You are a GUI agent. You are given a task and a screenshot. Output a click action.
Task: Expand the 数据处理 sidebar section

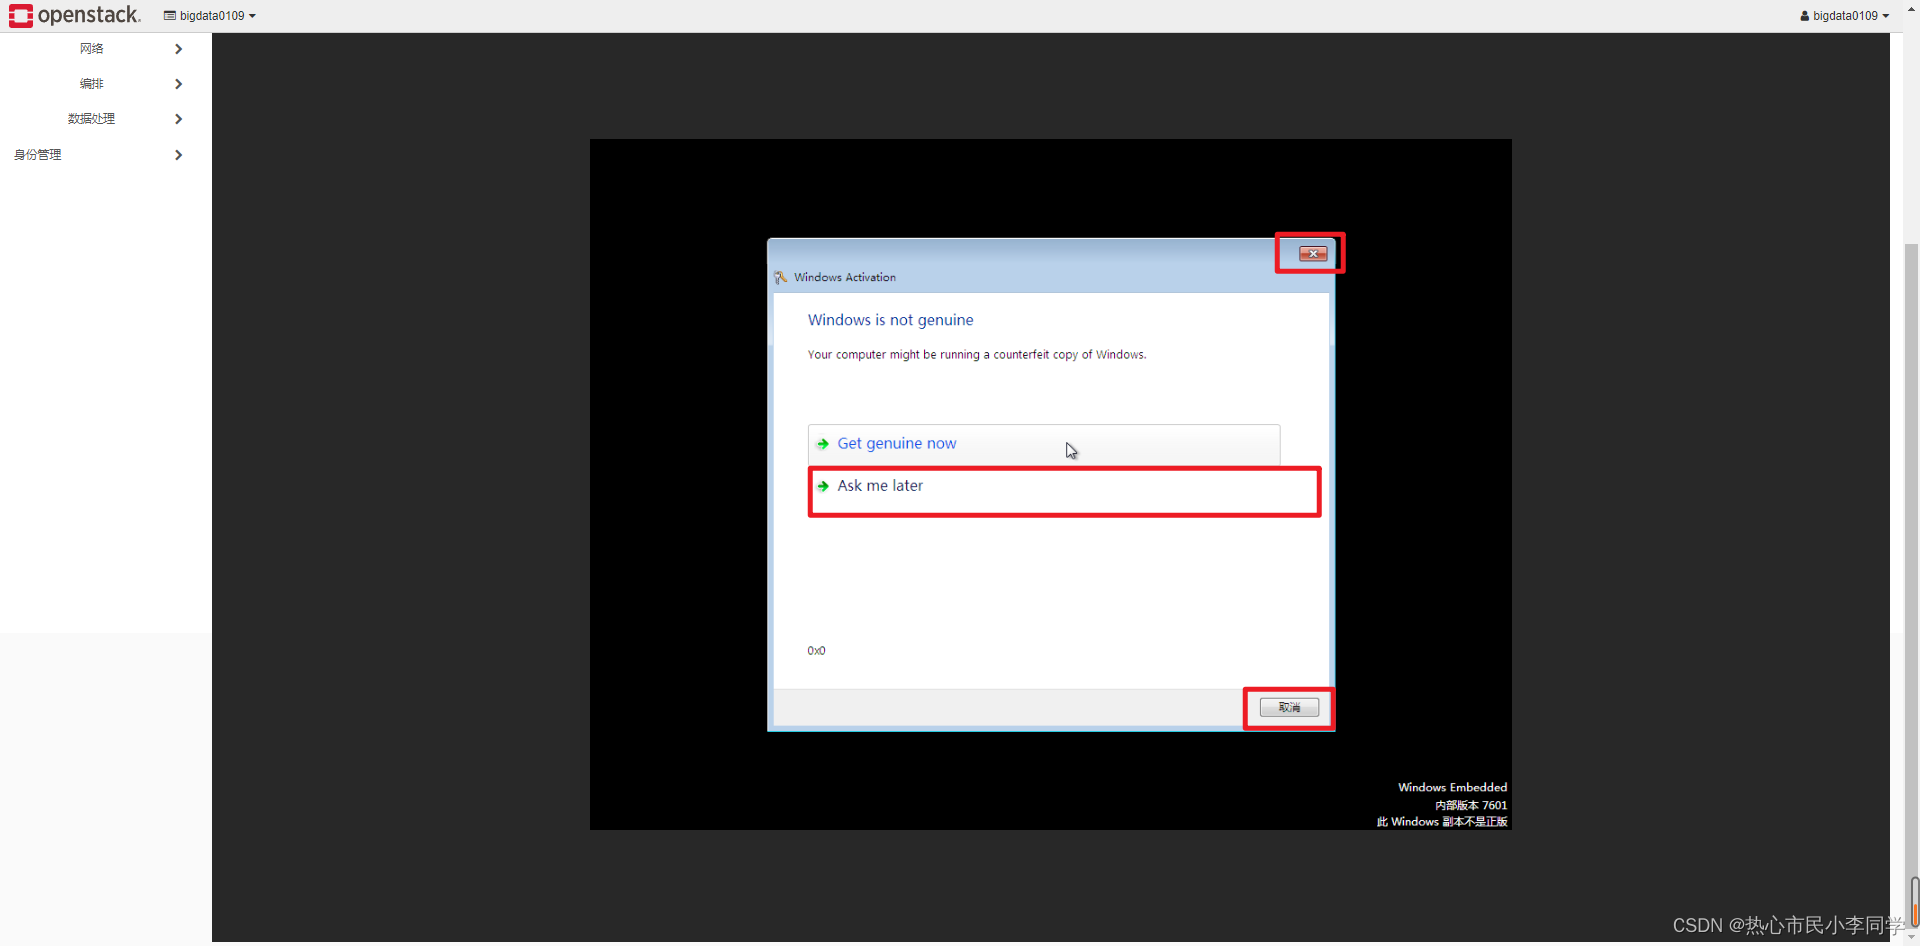[x=178, y=119]
